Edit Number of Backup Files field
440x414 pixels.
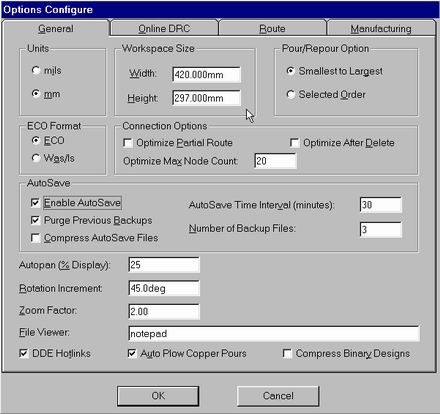point(381,229)
